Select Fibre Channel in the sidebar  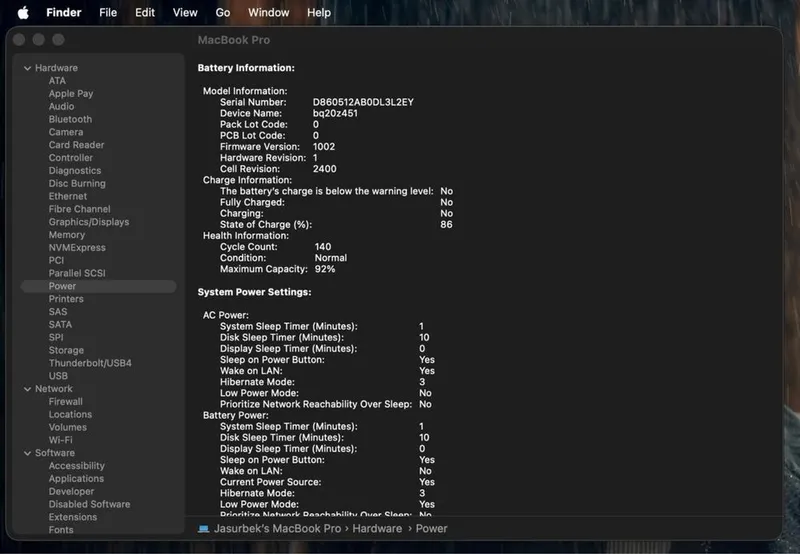coord(80,209)
